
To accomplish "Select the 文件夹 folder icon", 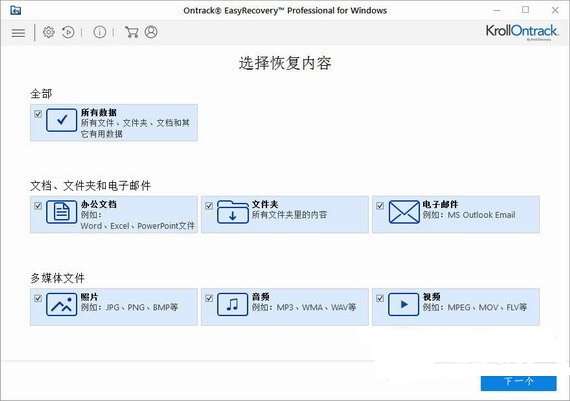I will pos(233,212).
